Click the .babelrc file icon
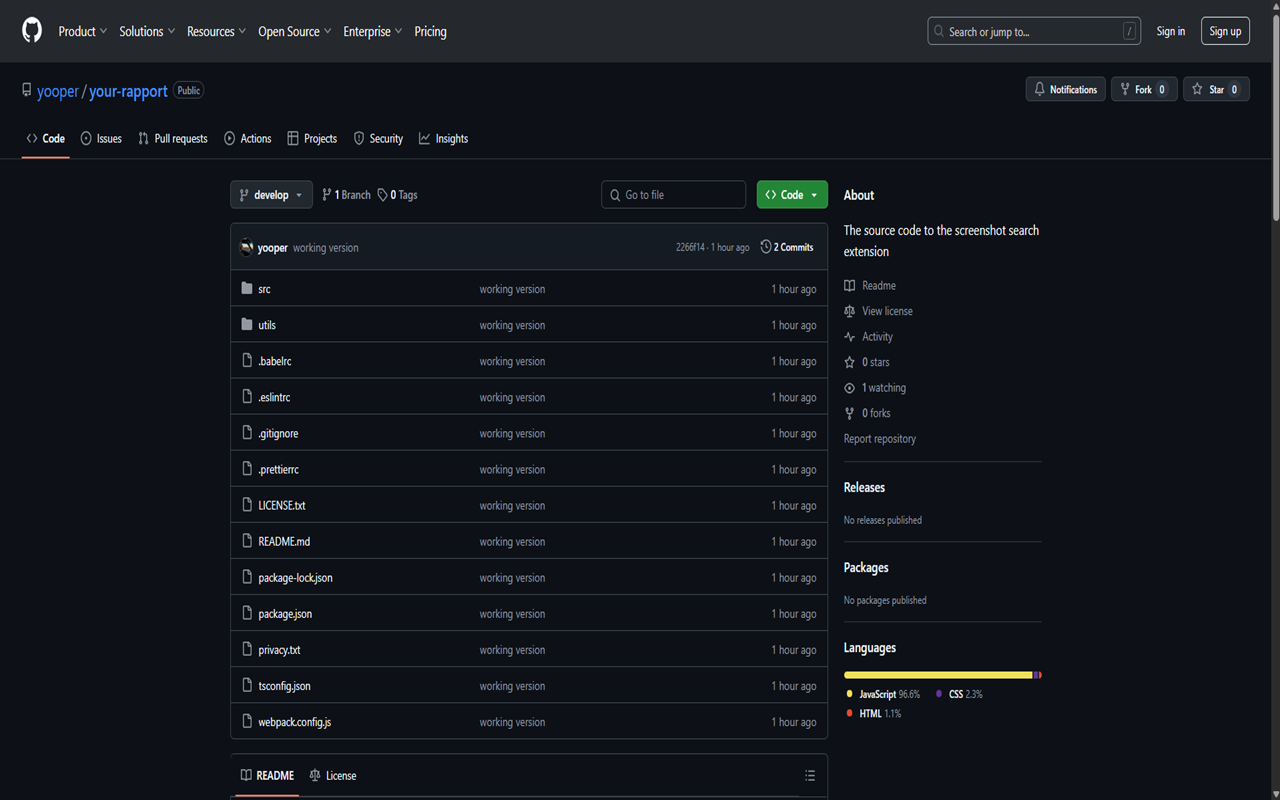 247,361
